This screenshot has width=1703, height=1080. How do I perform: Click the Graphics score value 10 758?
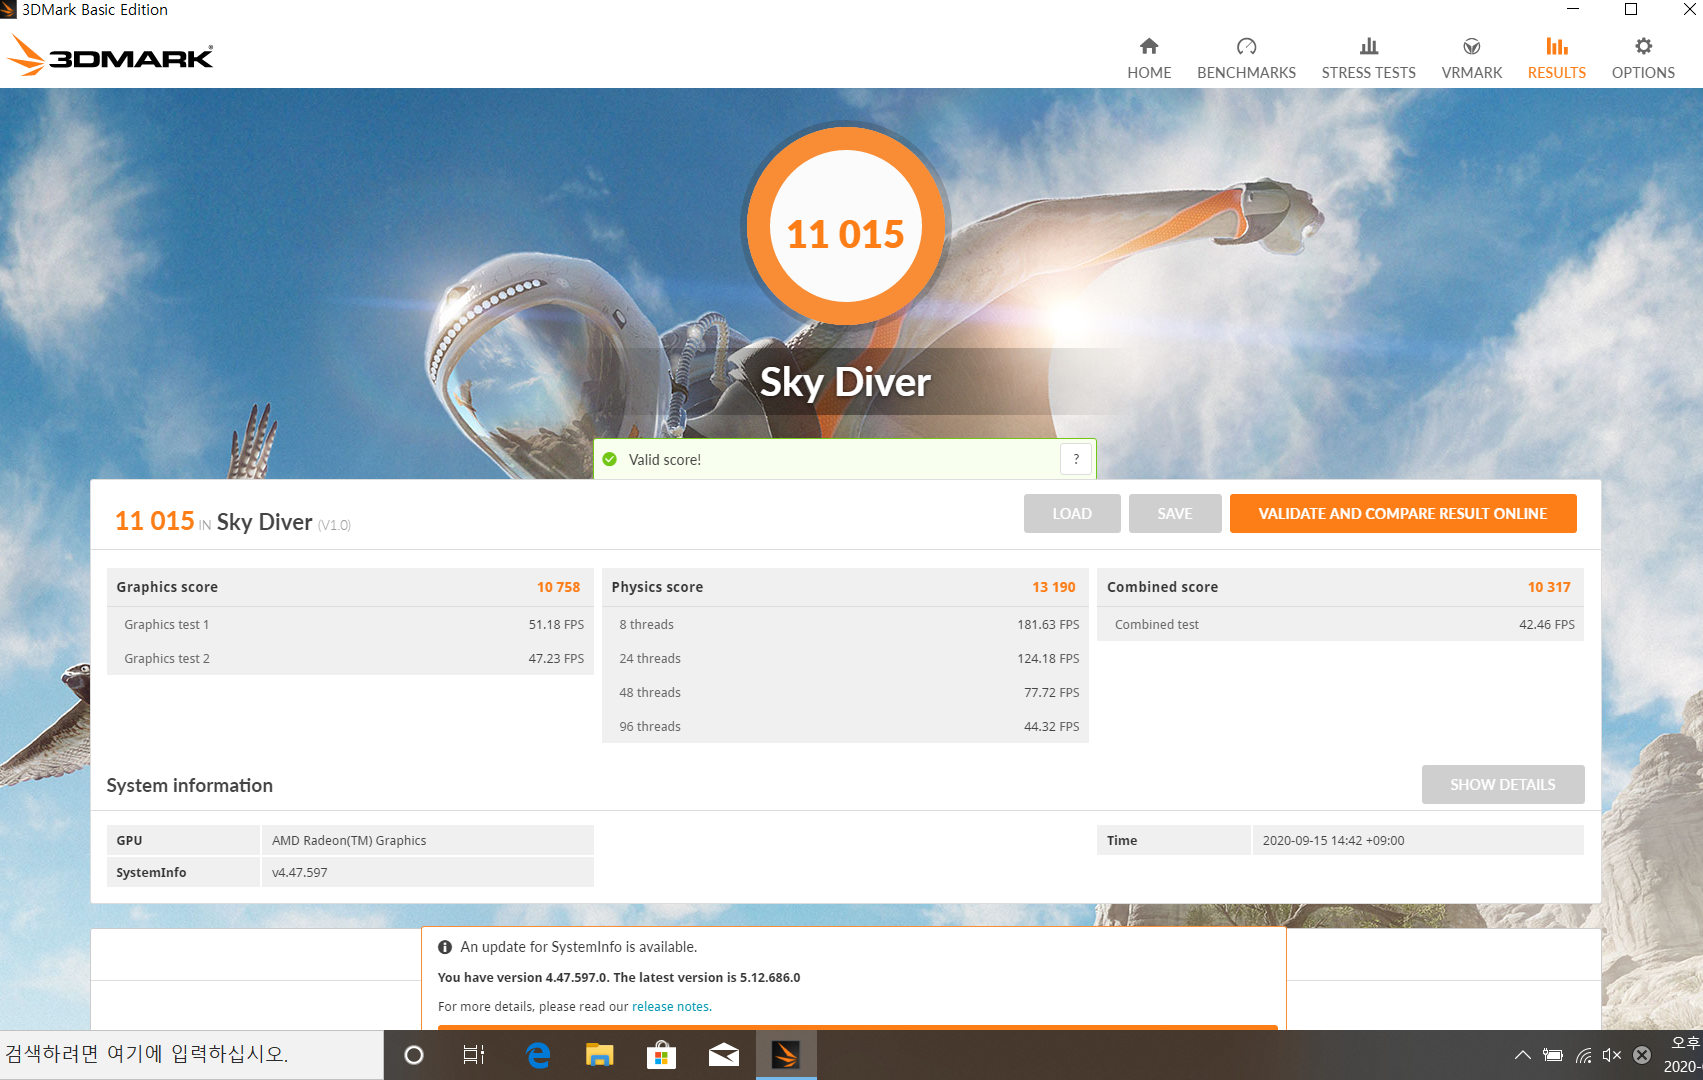[x=558, y=587]
